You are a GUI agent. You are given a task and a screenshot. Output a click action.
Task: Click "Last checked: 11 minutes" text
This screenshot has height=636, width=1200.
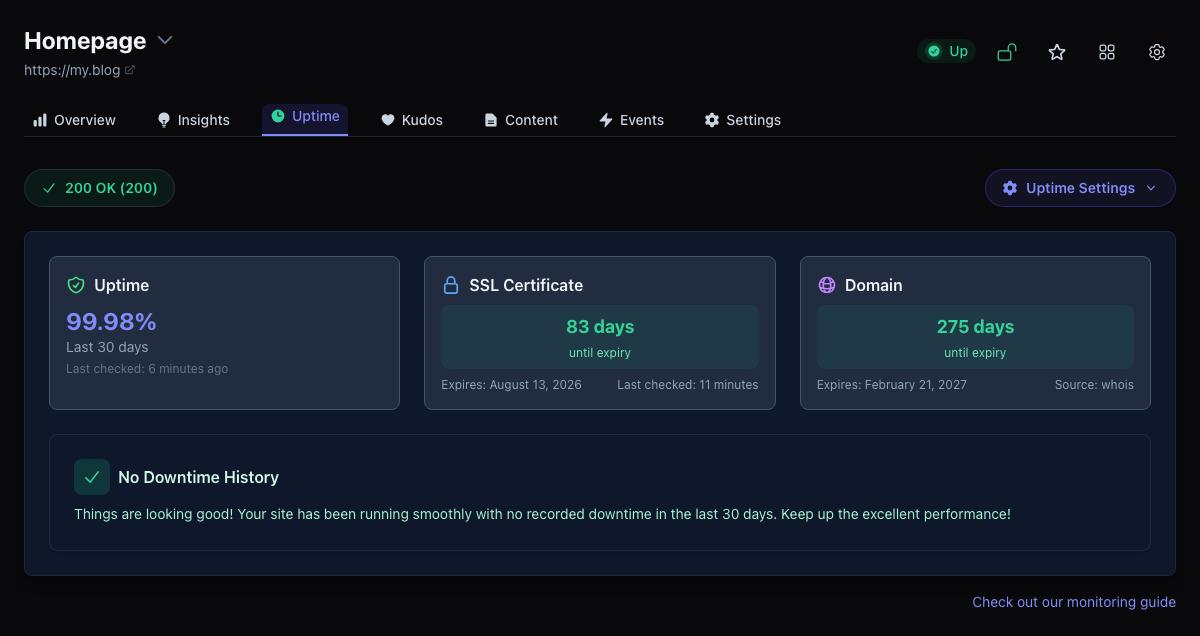(x=688, y=385)
